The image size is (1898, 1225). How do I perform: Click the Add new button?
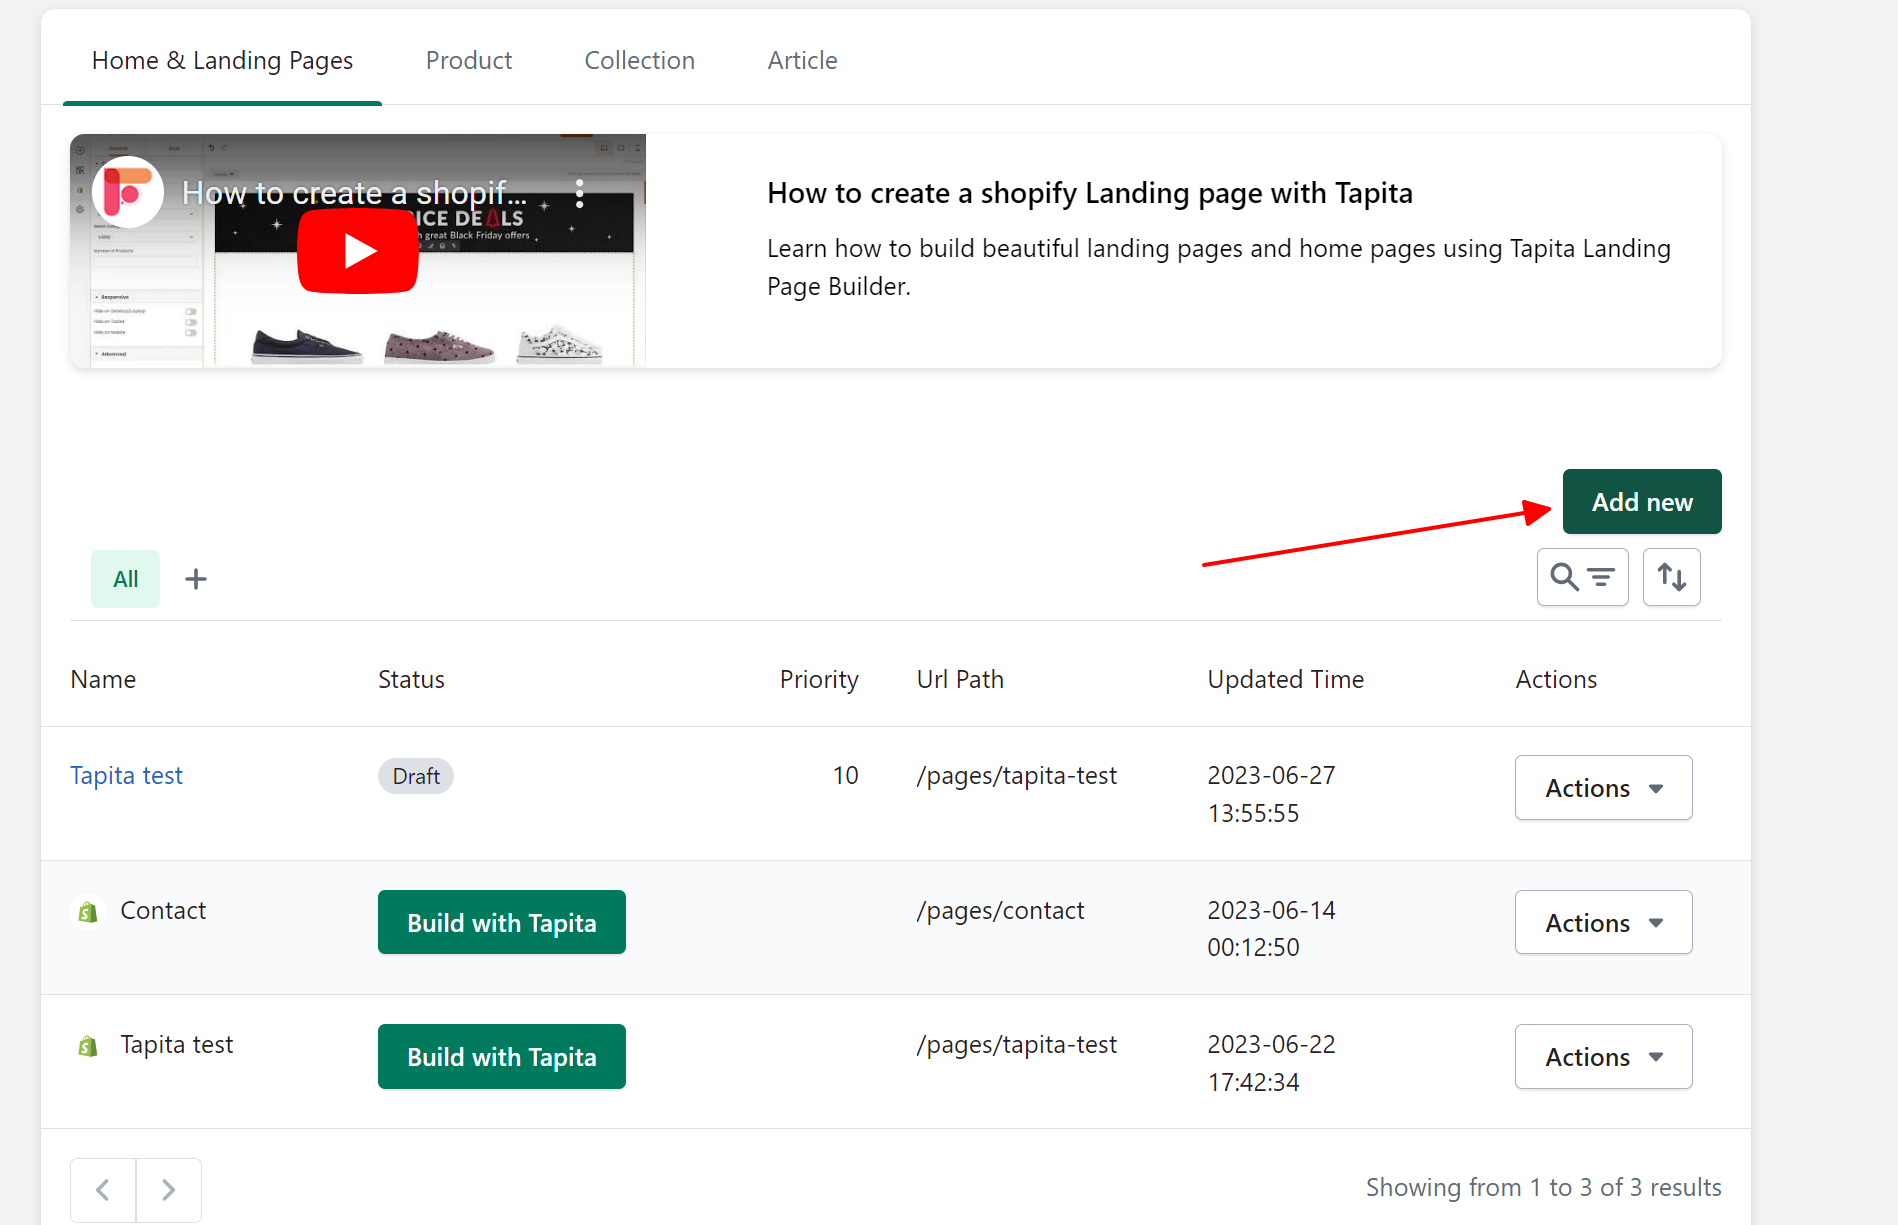[x=1642, y=502]
